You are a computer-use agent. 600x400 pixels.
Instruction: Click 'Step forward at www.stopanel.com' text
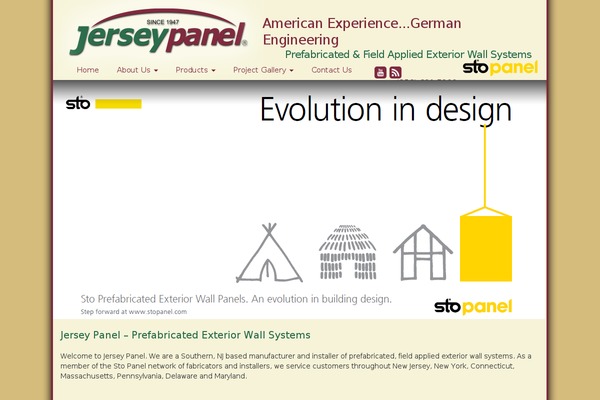(x=134, y=312)
